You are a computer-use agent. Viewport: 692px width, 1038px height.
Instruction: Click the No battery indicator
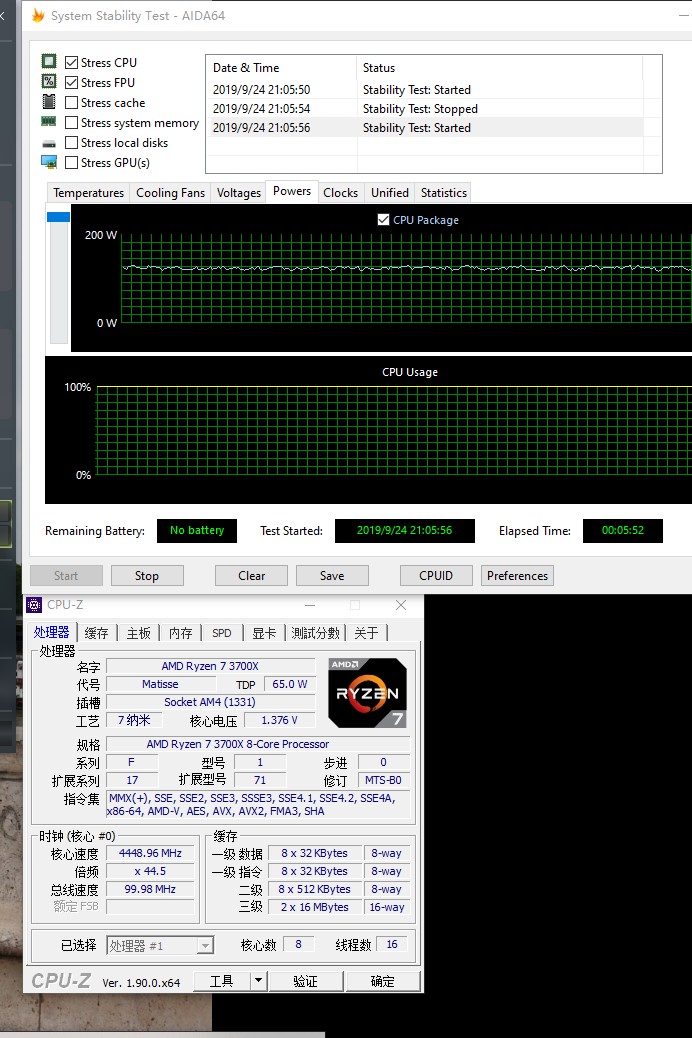(x=197, y=530)
